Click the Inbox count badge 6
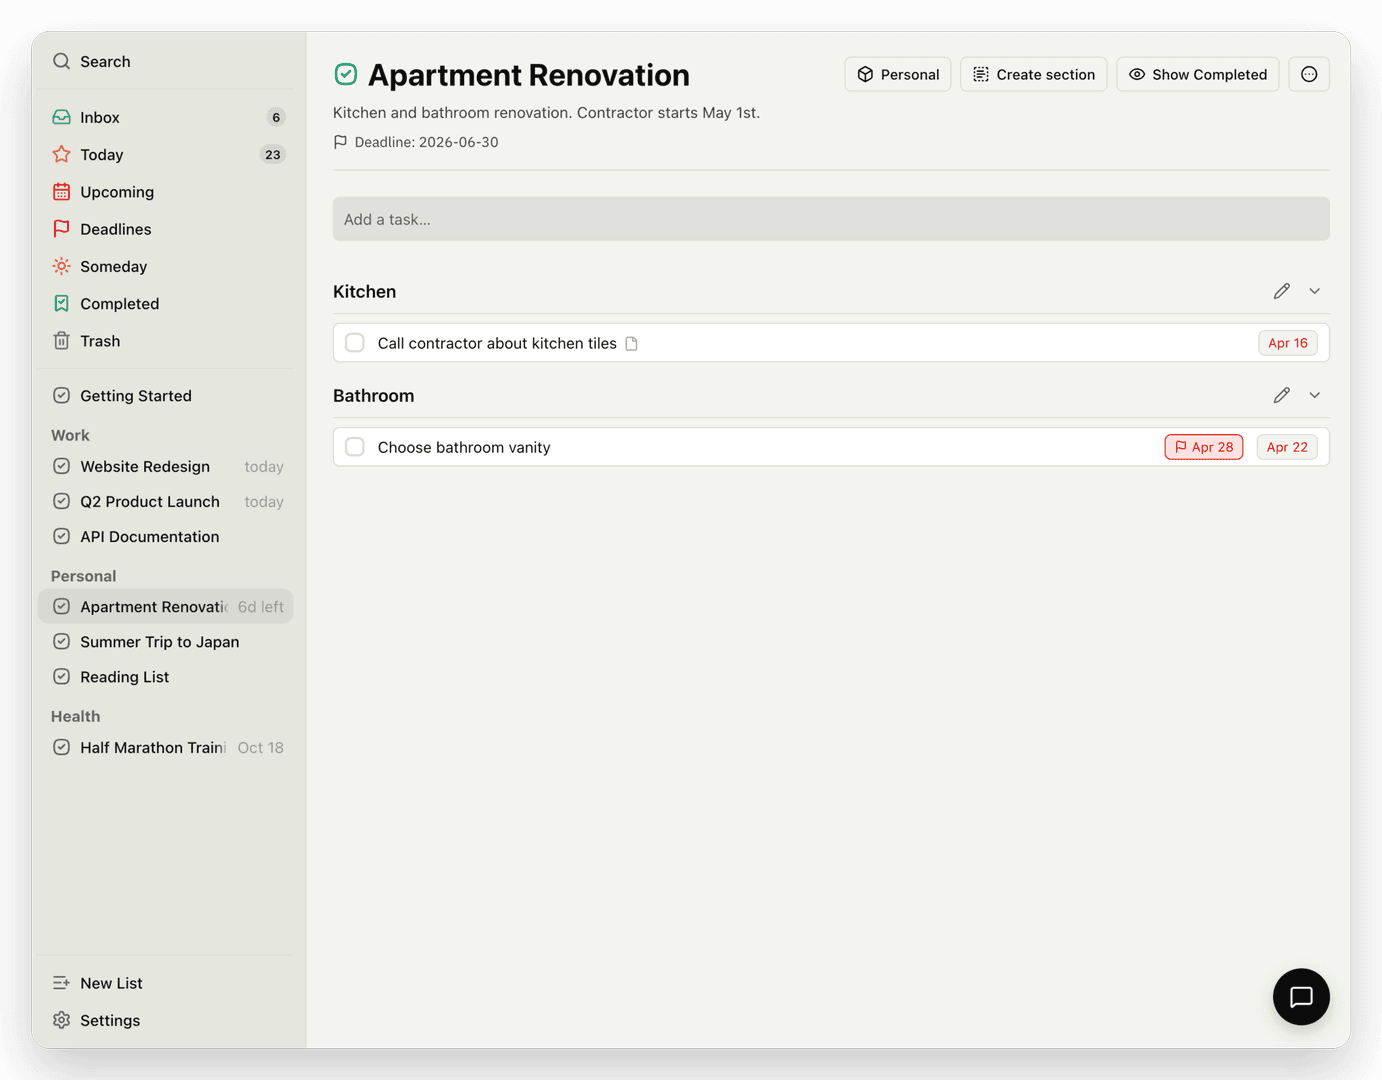The height and width of the screenshot is (1080, 1382). (x=276, y=117)
